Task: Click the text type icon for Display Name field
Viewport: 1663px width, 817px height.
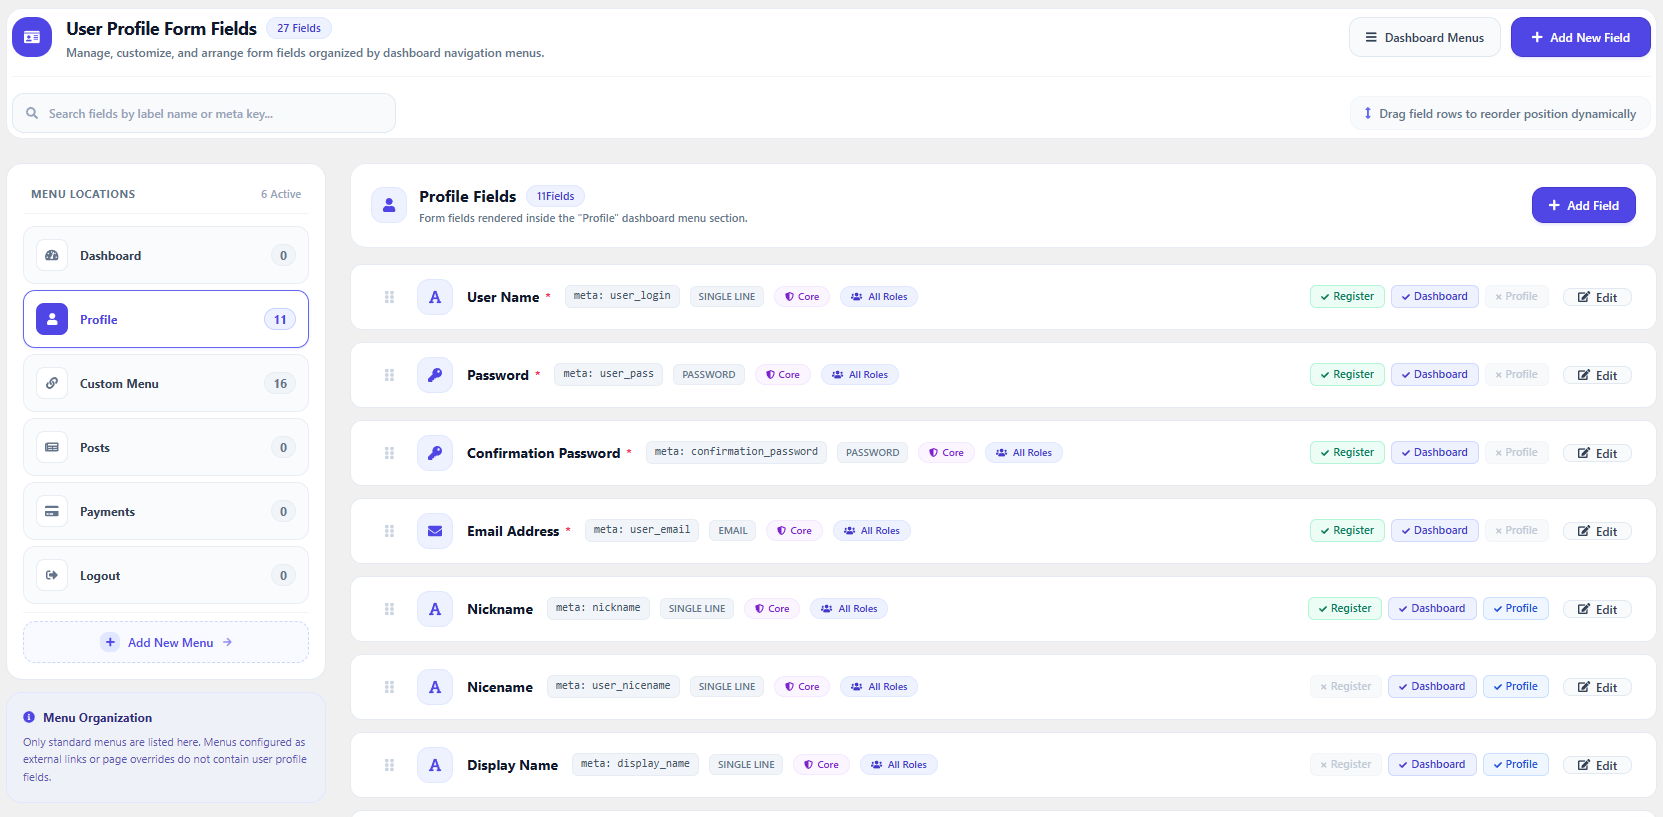Action: pyautogui.click(x=435, y=765)
